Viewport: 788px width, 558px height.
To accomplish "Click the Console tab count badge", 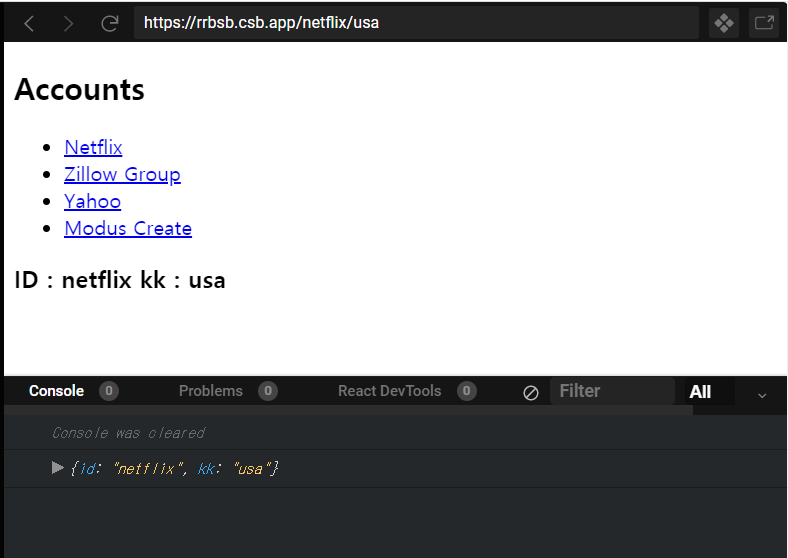I will pos(109,391).
